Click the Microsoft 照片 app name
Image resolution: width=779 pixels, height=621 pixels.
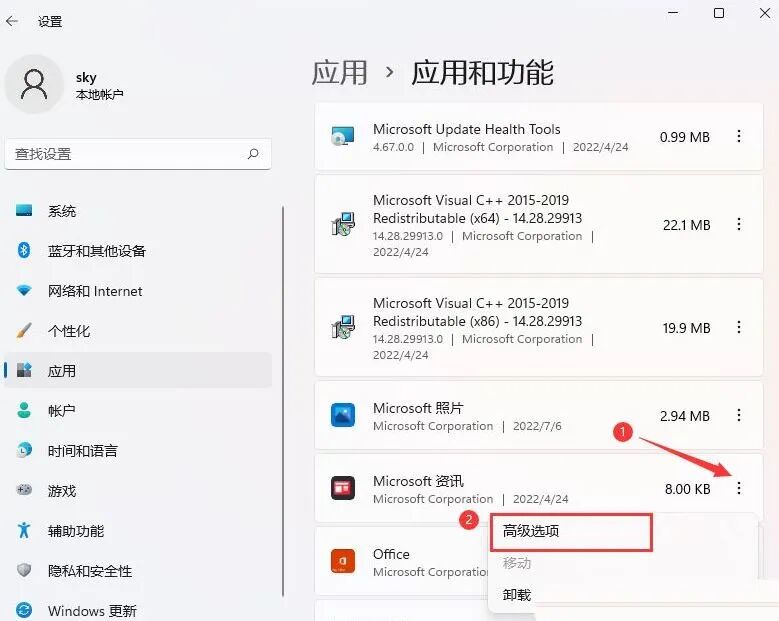(x=418, y=408)
